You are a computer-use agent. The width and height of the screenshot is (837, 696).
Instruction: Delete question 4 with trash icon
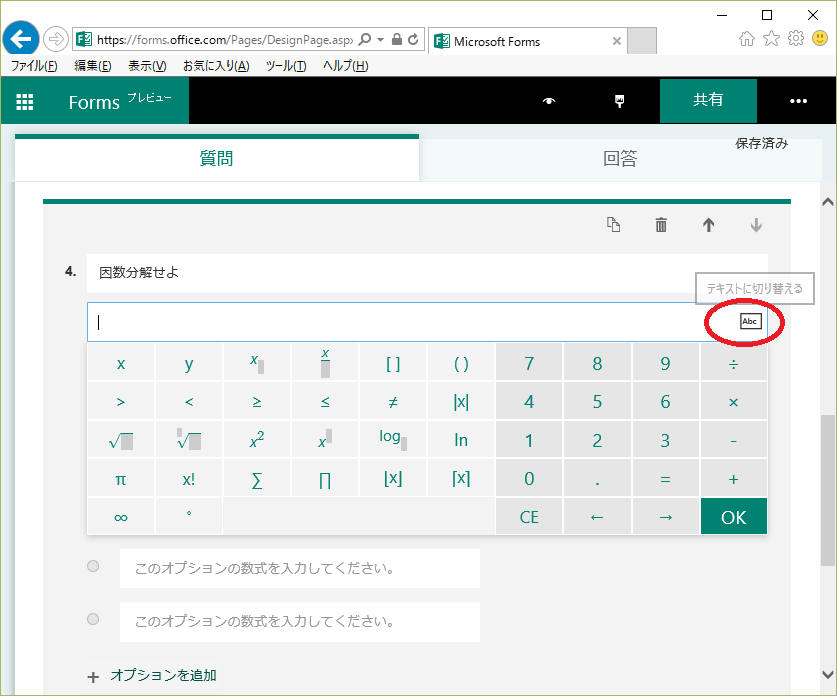coord(661,225)
